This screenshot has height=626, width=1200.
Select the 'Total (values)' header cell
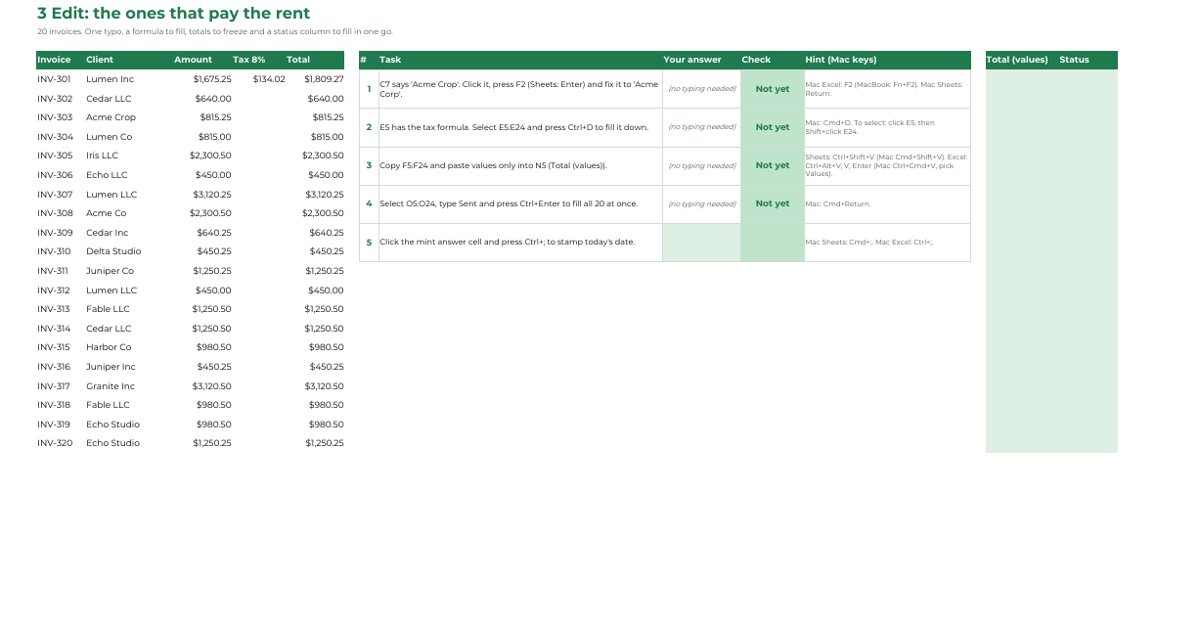[x=1021, y=60]
